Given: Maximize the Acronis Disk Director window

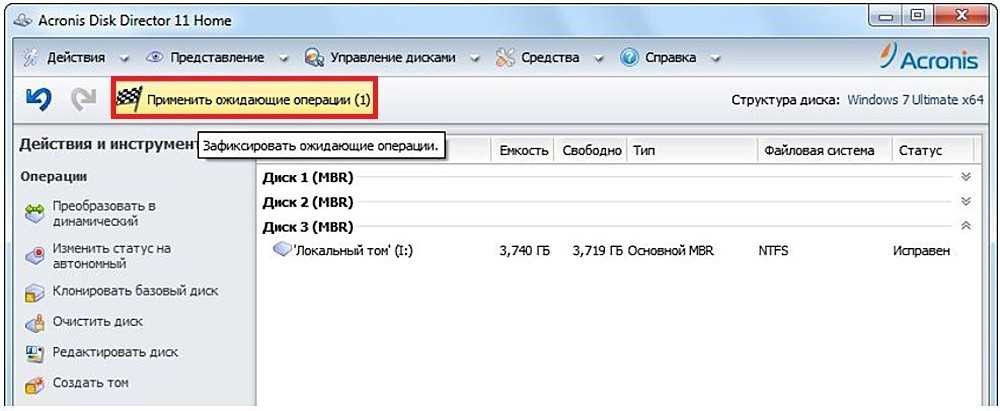Looking at the screenshot, I should point(918,15).
